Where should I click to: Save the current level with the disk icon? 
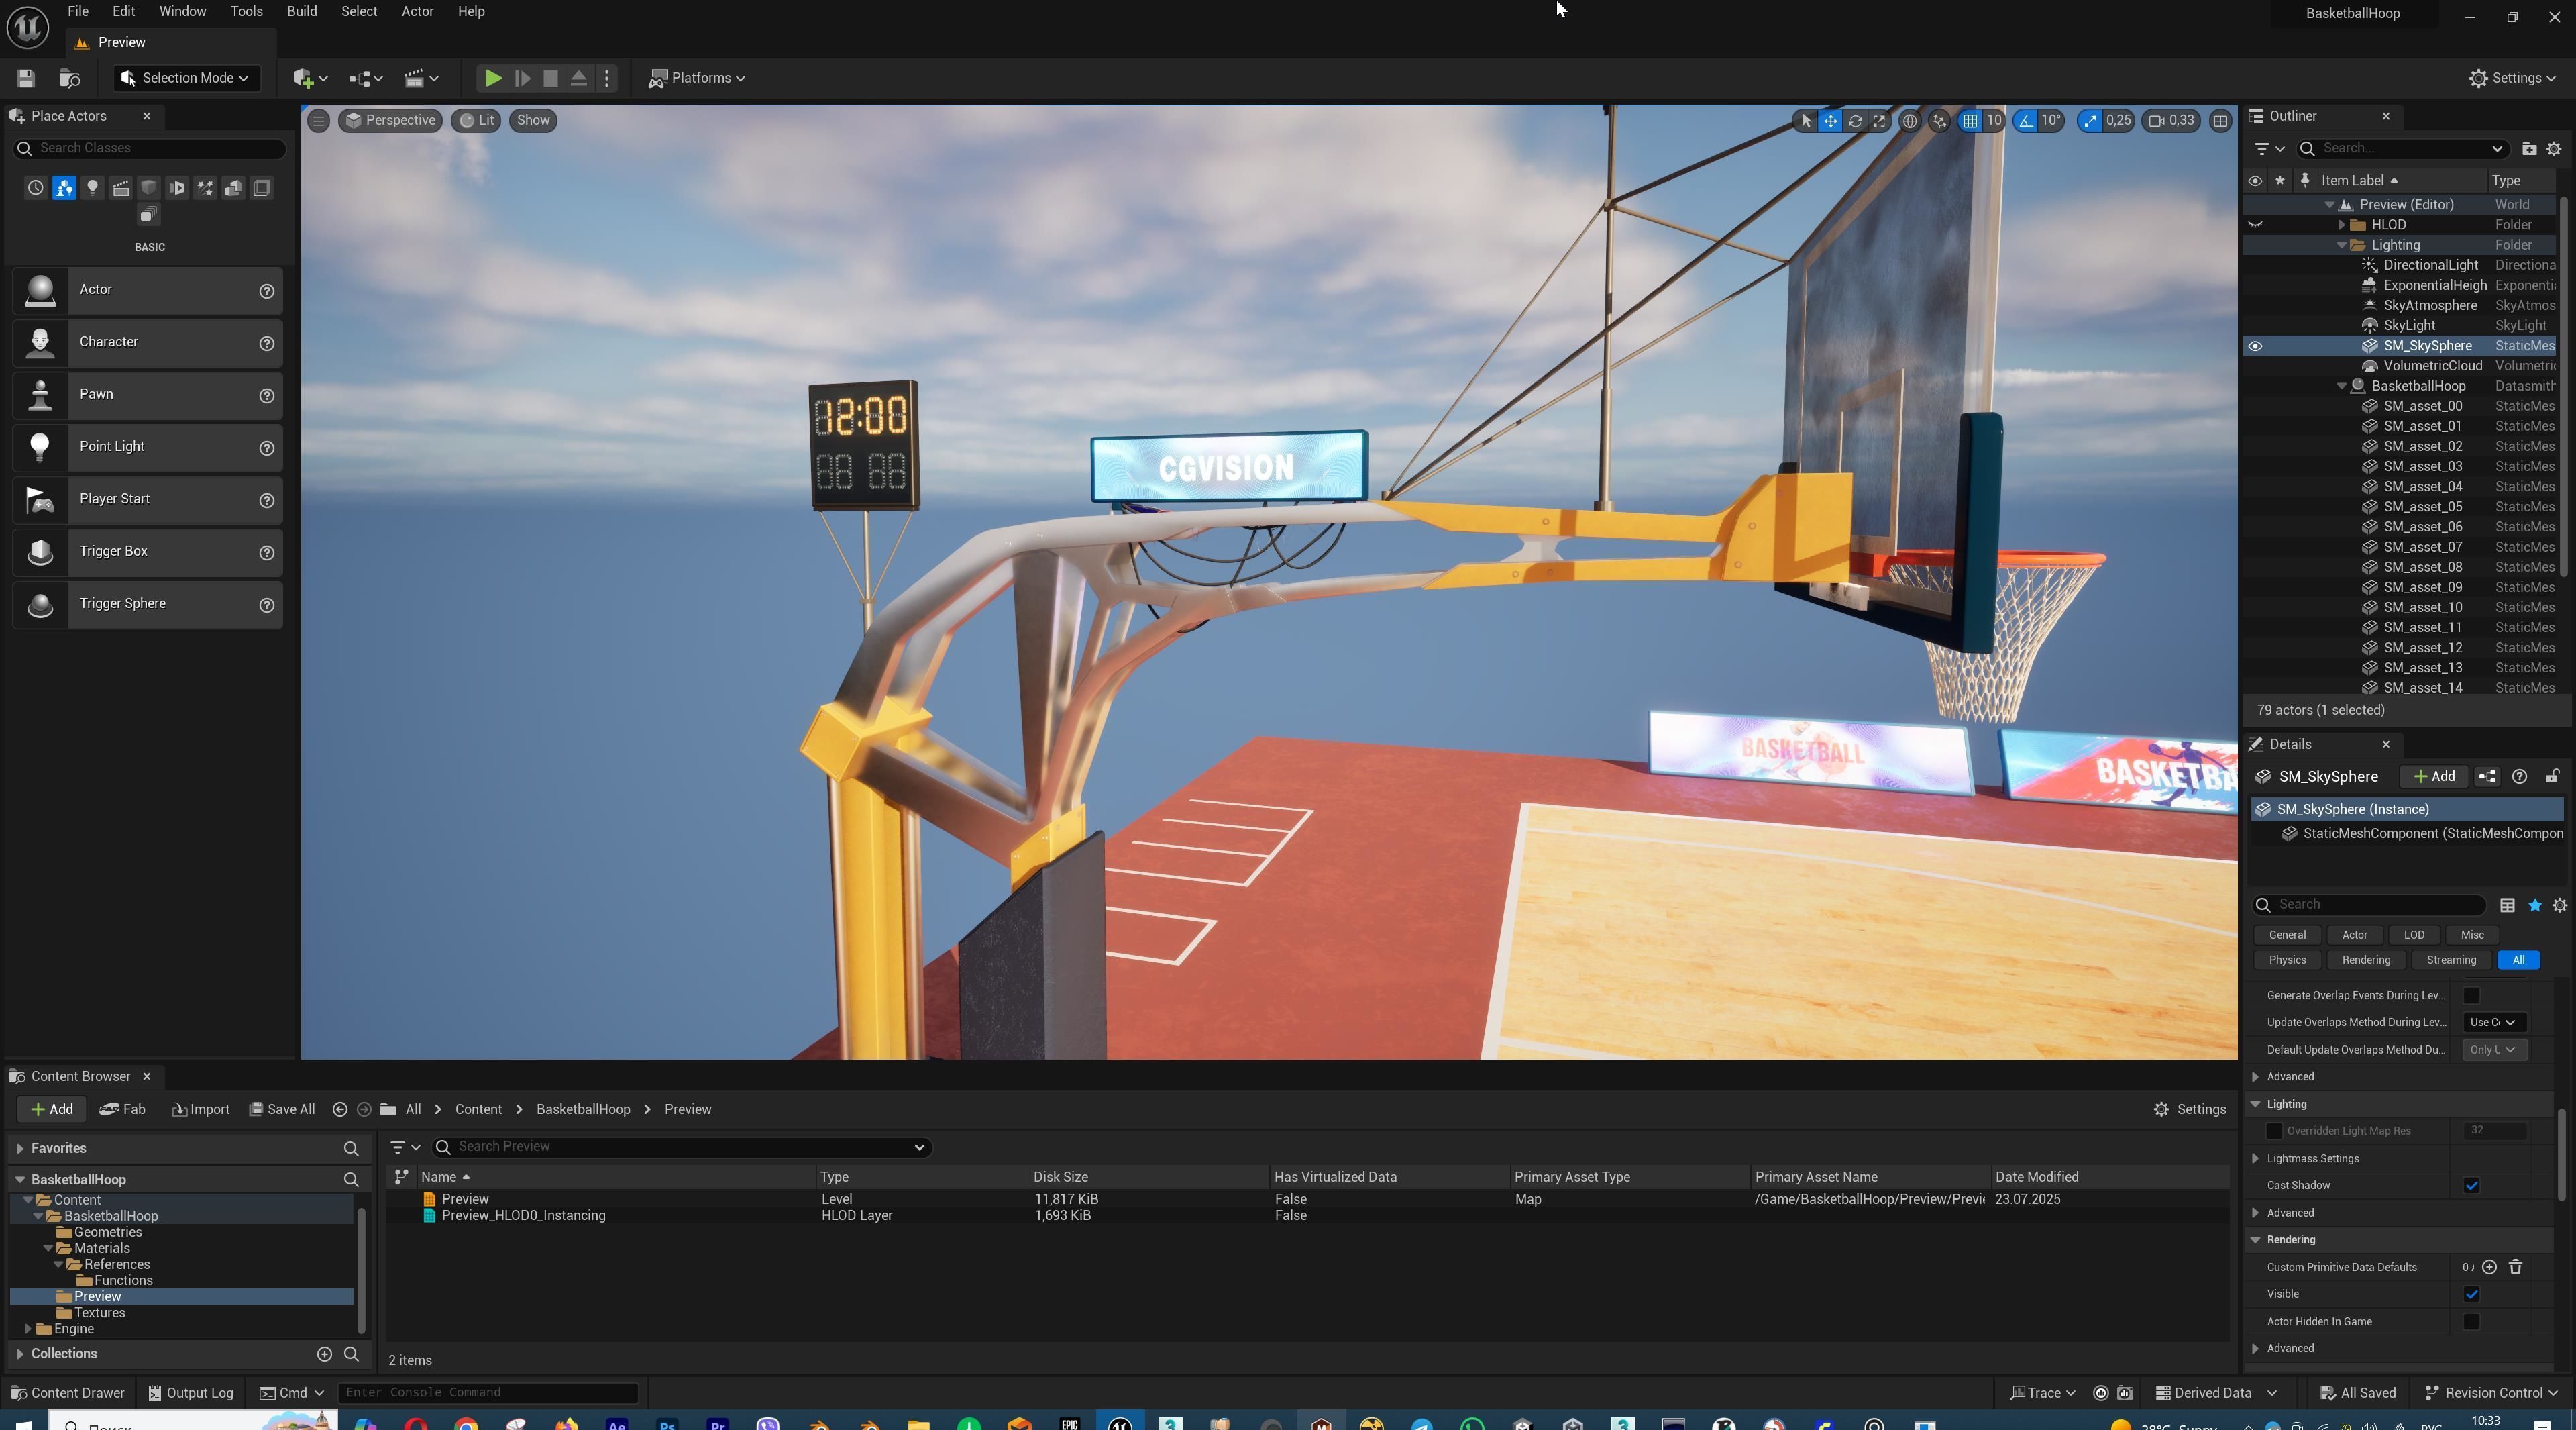tap(26, 78)
